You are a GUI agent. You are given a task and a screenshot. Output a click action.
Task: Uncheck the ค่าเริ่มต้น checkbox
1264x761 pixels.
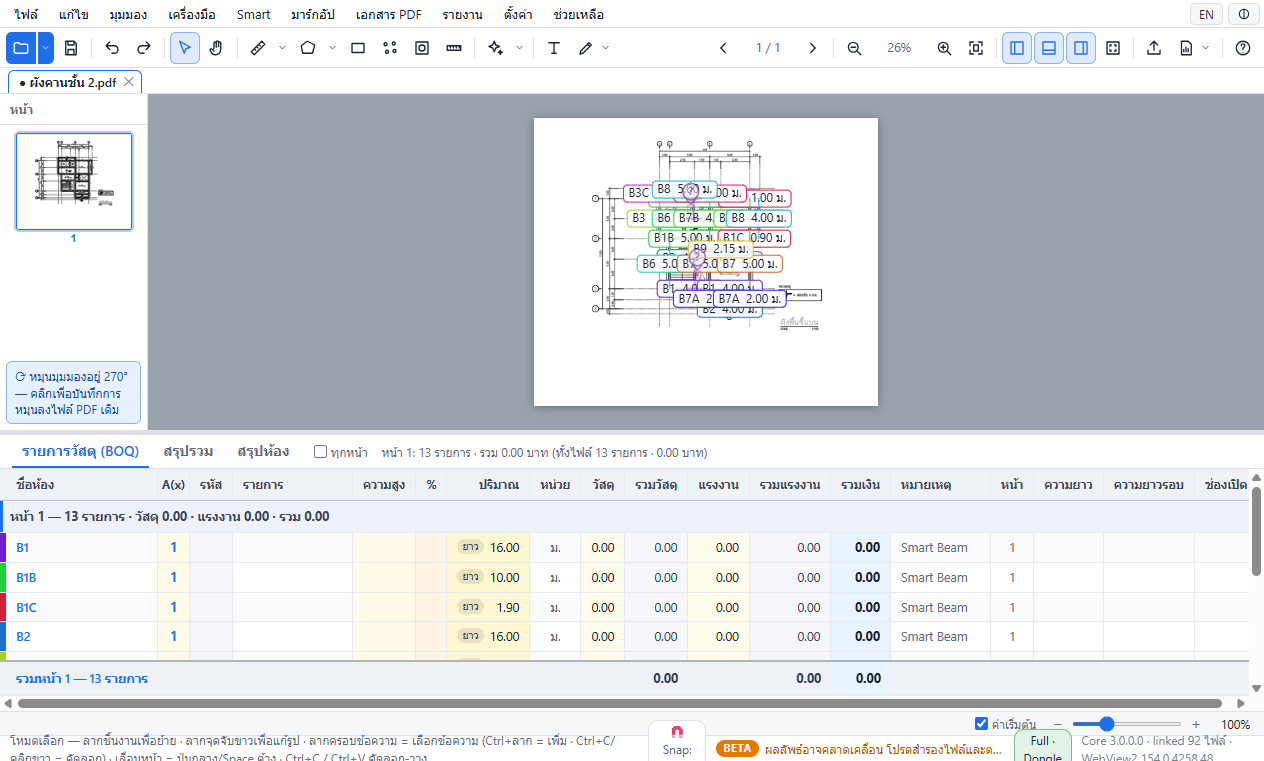pos(981,724)
